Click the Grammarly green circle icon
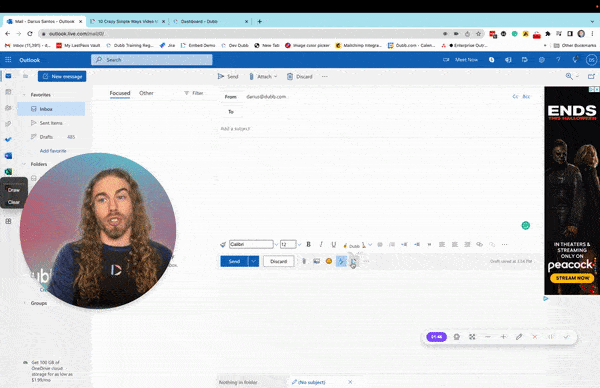 tap(526, 225)
